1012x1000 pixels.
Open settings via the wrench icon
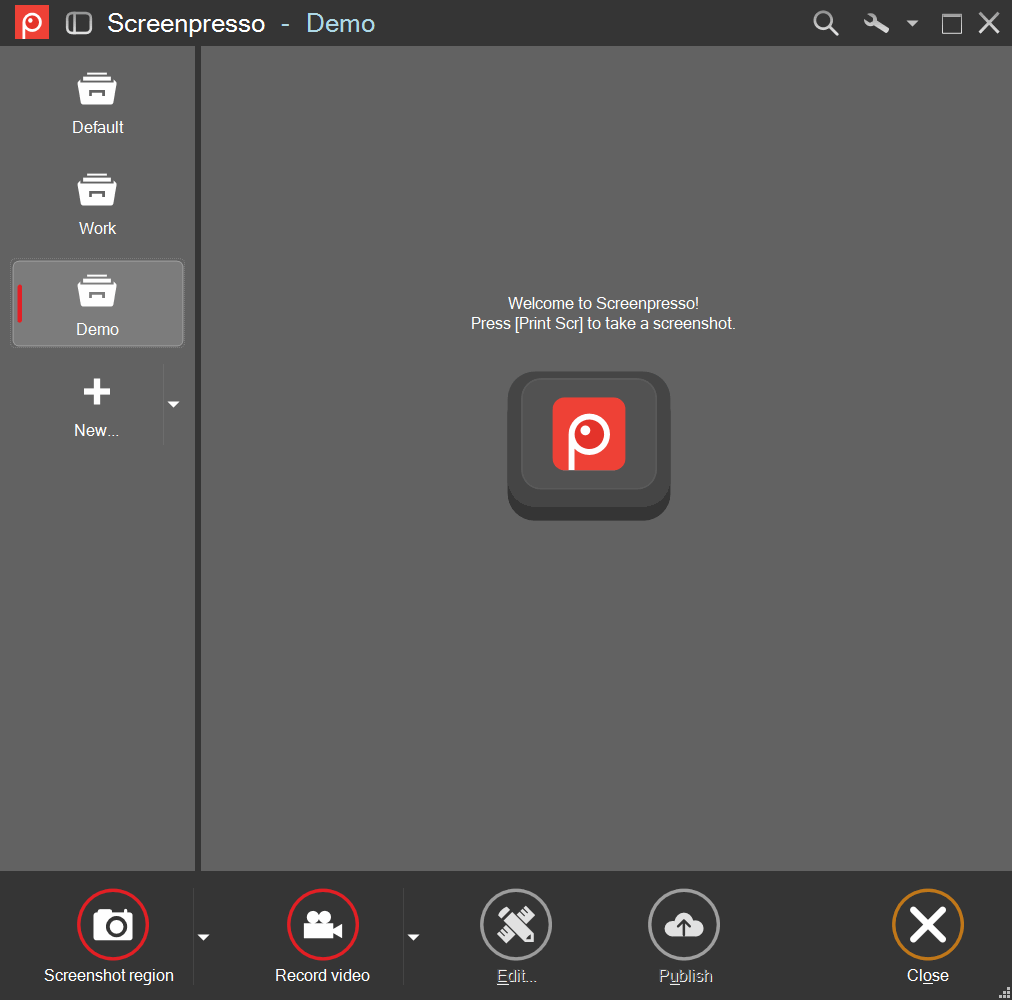click(876, 23)
